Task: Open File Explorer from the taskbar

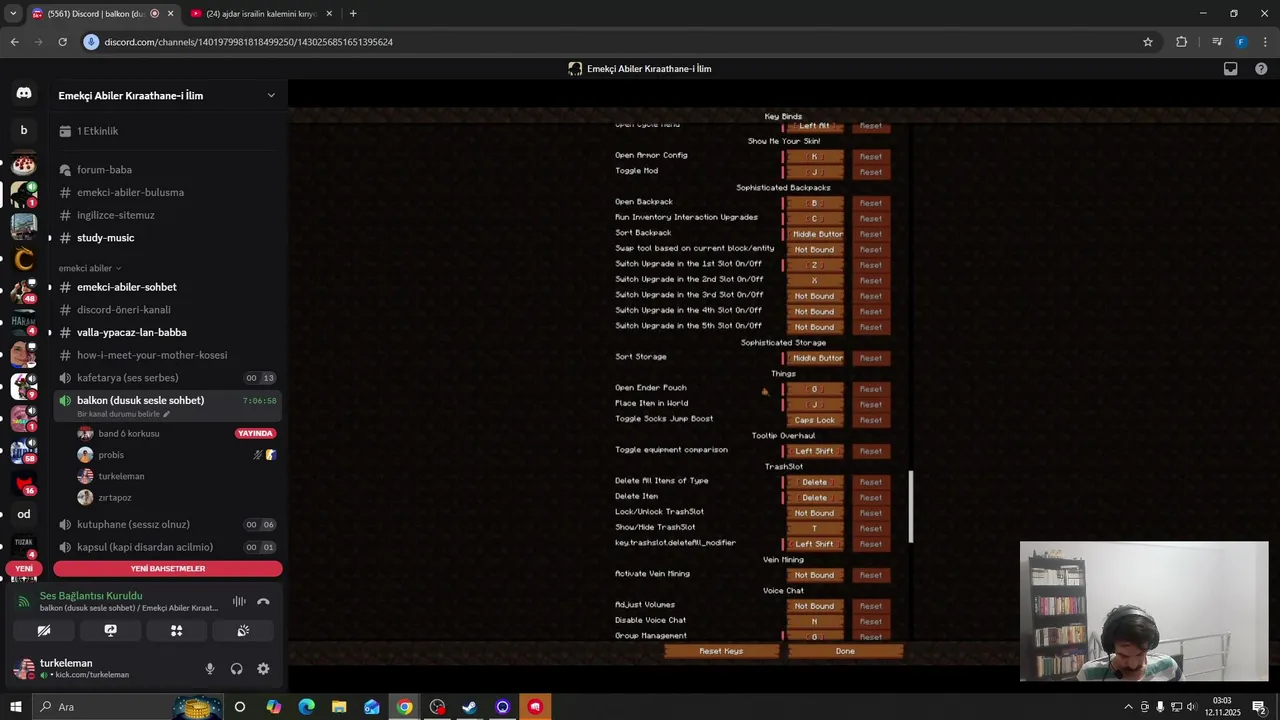Action: (x=339, y=707)
